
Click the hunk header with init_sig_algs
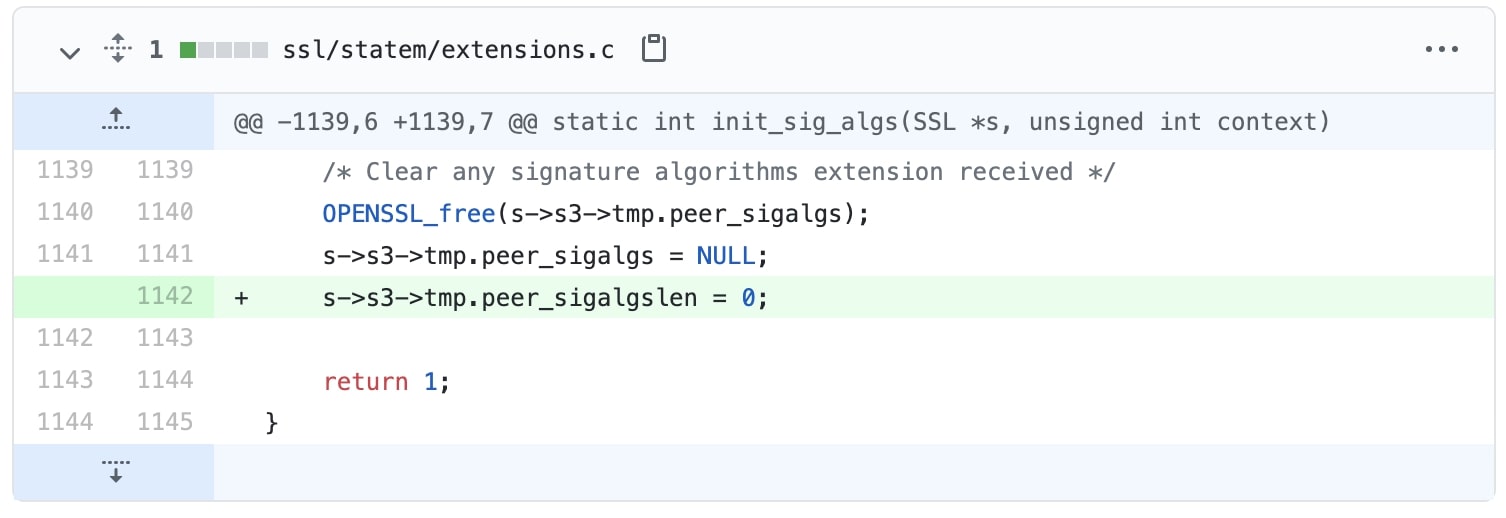[x=781, y=122]
